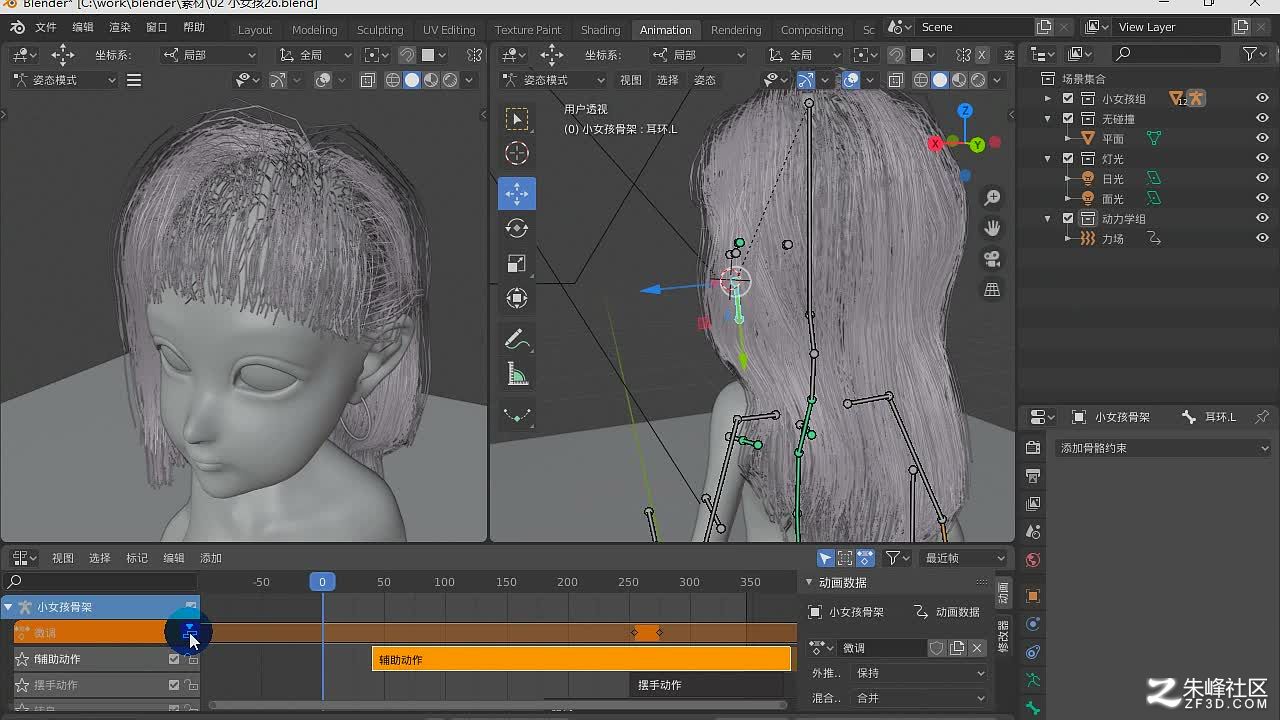Select the Rotate tool
This screenshot has width=1280, height=720.
click(x=517, y=228)
